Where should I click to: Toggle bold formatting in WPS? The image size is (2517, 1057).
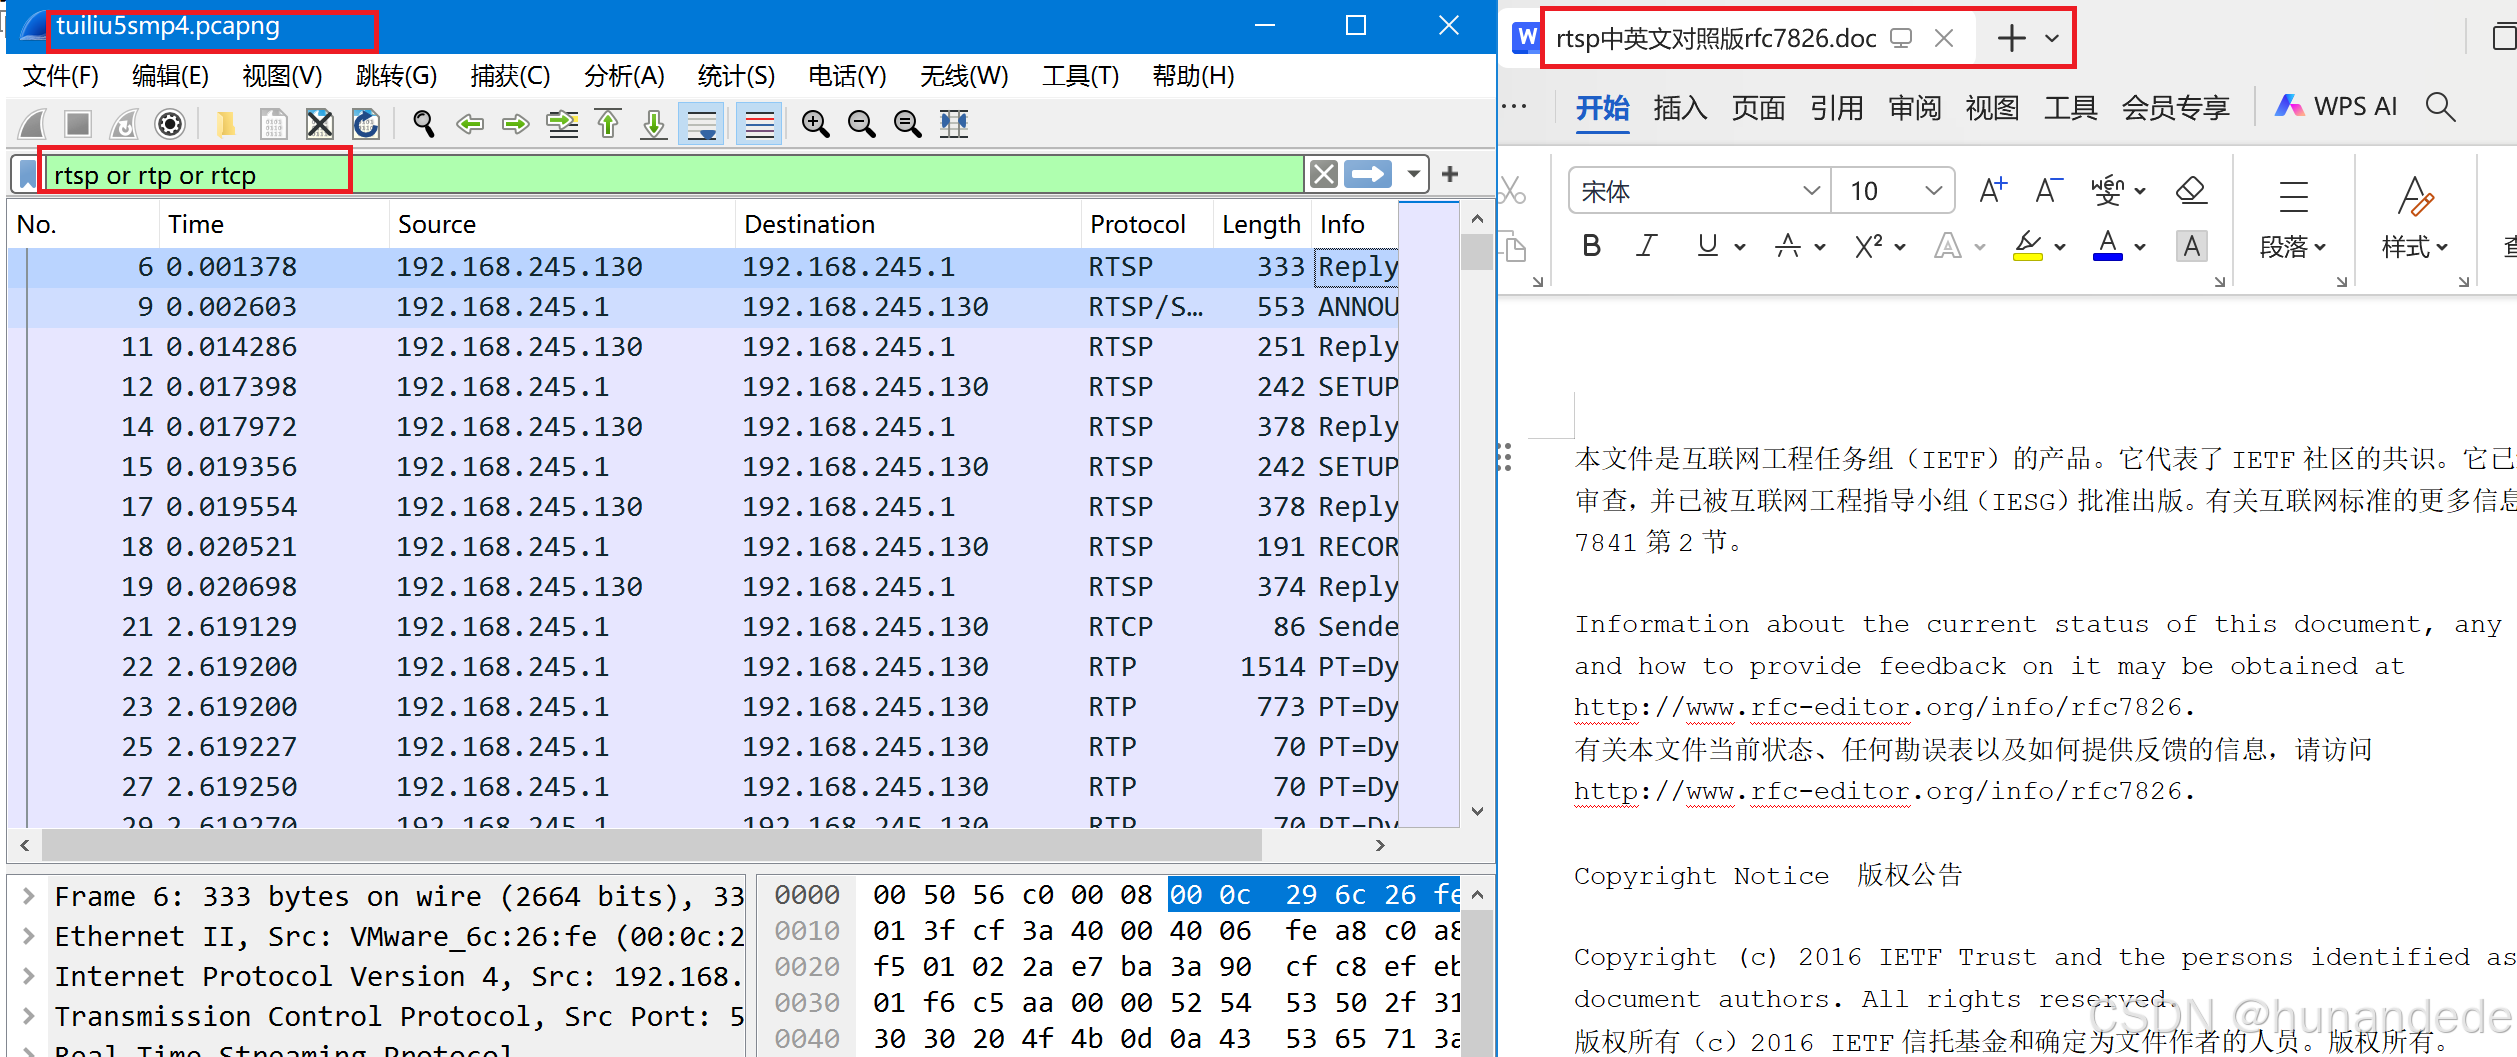(1591, 246)
